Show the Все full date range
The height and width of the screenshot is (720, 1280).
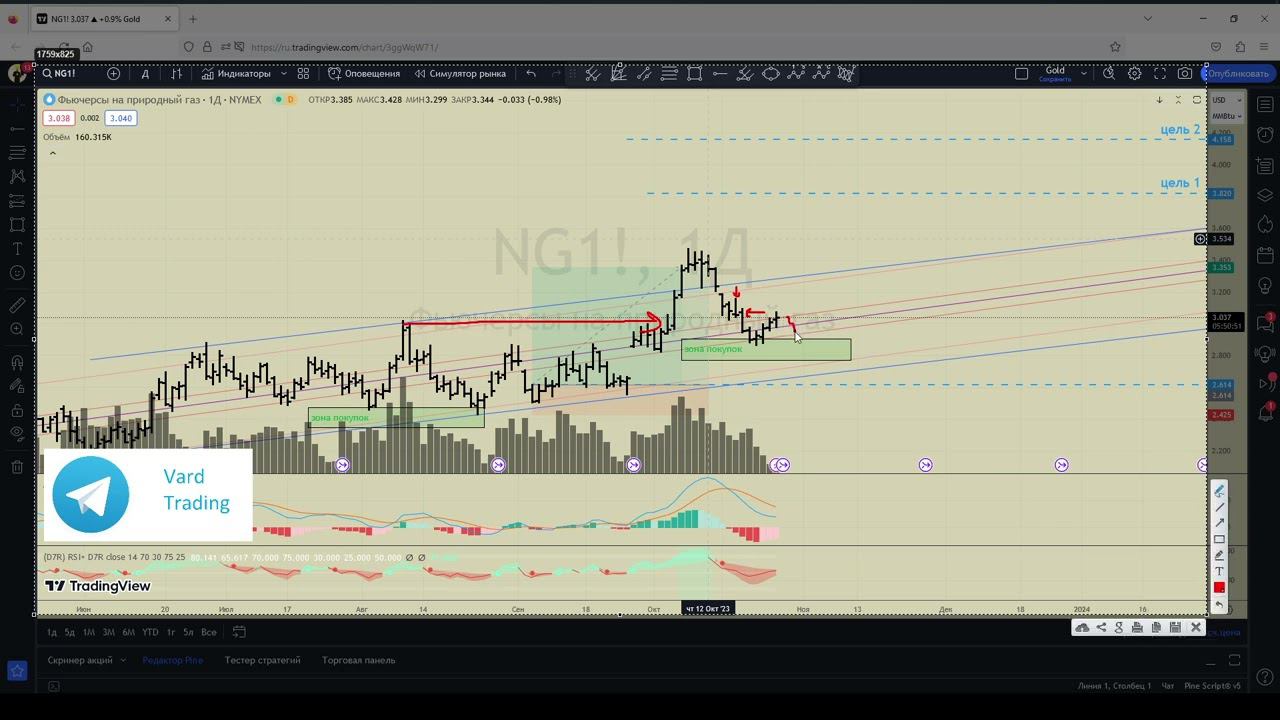click(209, 632)
